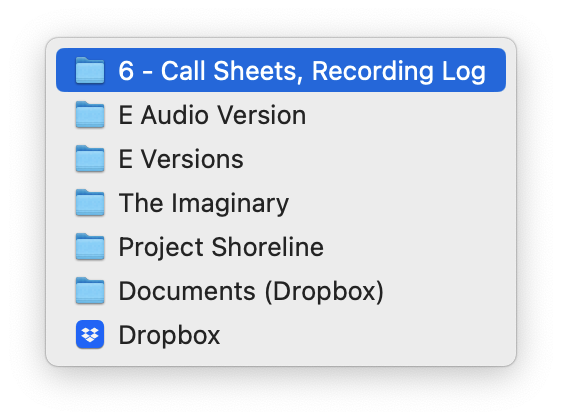Viewport: 562px width, 420px height.
Task: Click the folder icon beside E Audio Version
Action: click(x=90, y=115)
